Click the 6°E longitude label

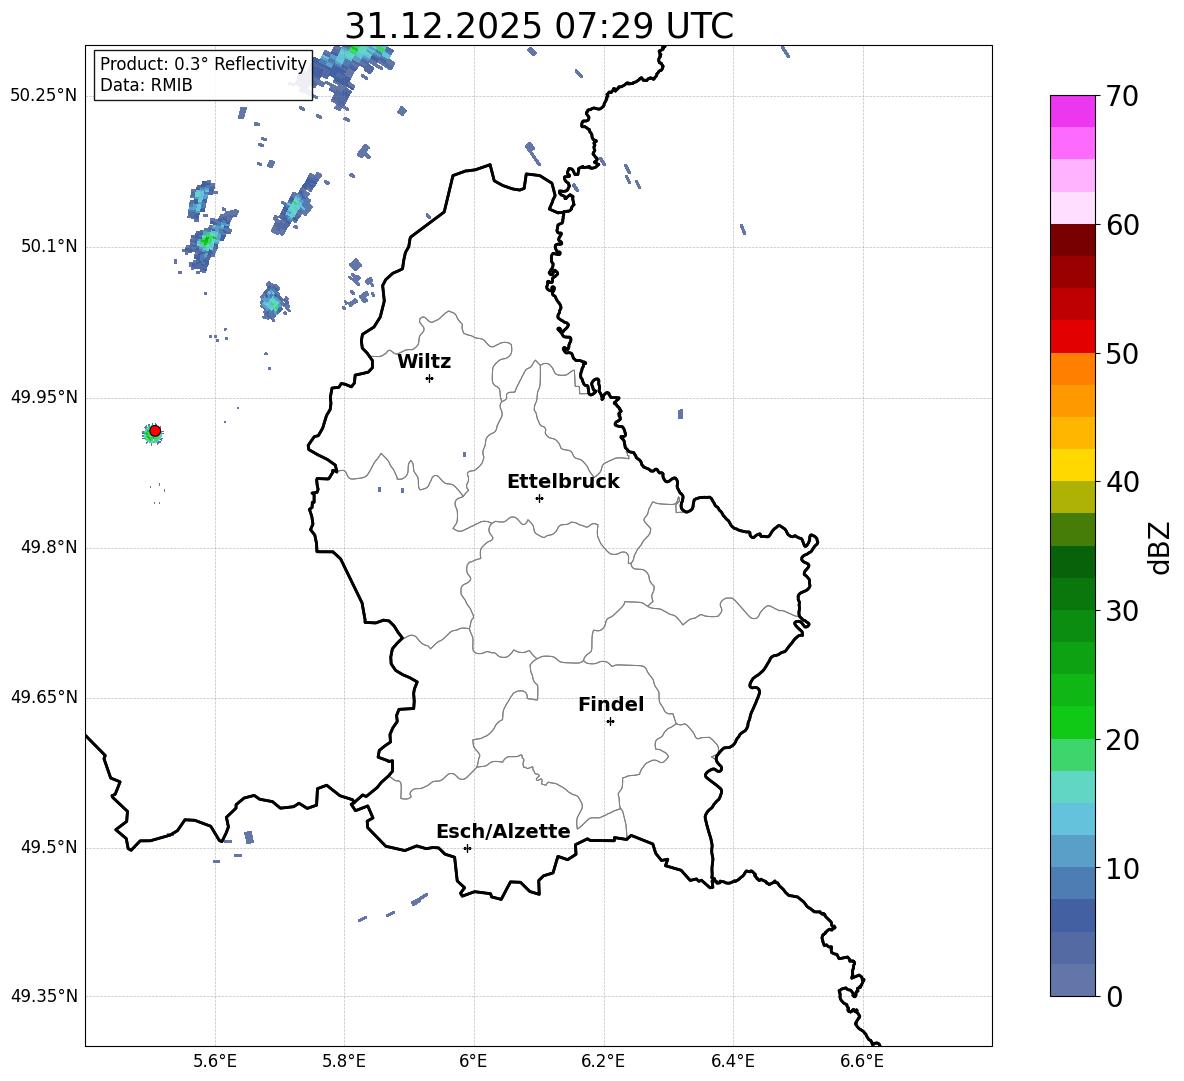473,1061
